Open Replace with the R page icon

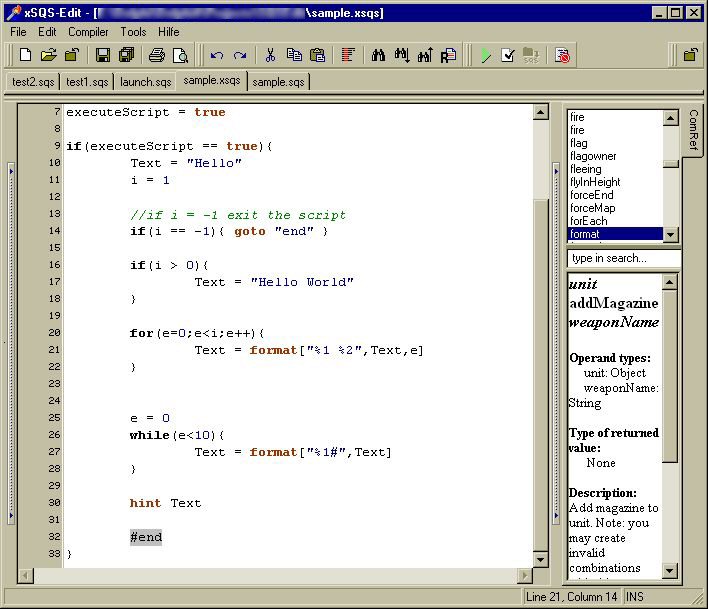(x=449, y=56)
